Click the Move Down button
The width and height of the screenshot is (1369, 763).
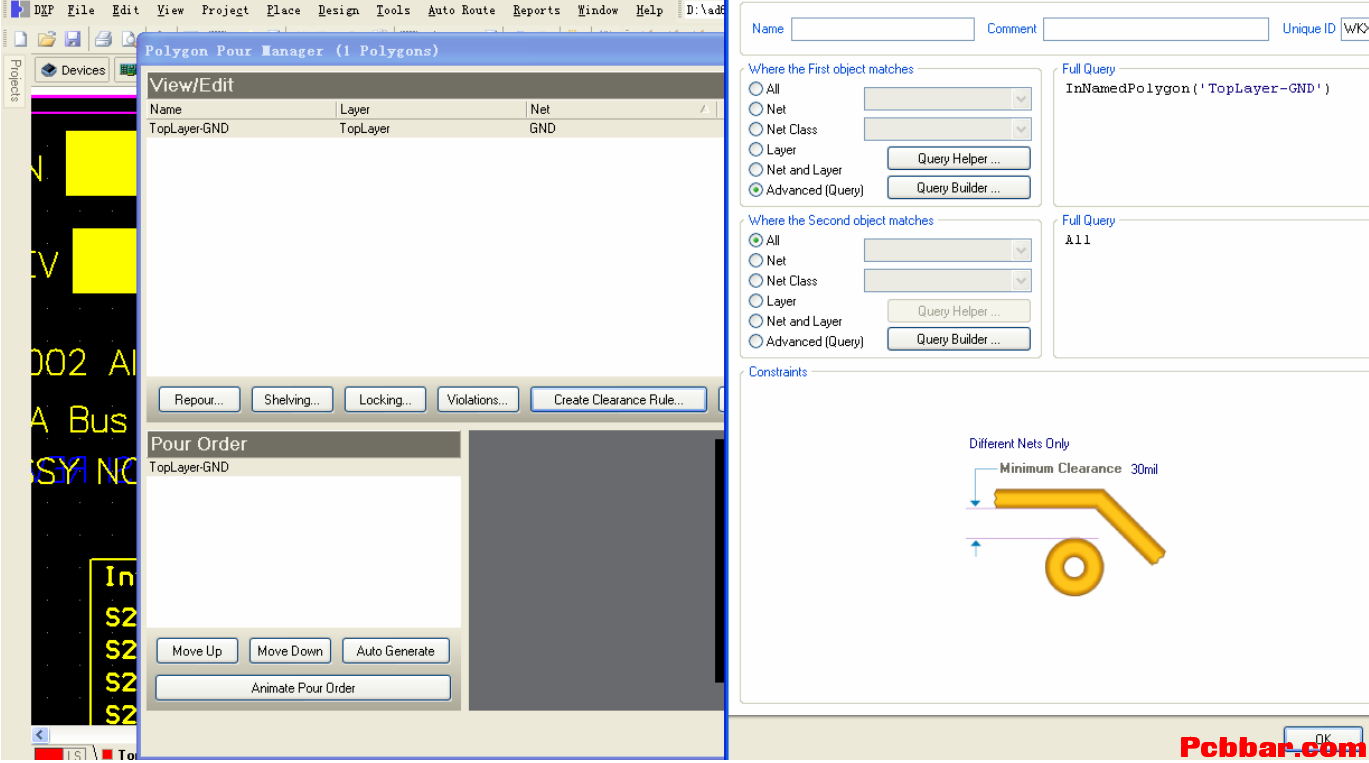290,651
